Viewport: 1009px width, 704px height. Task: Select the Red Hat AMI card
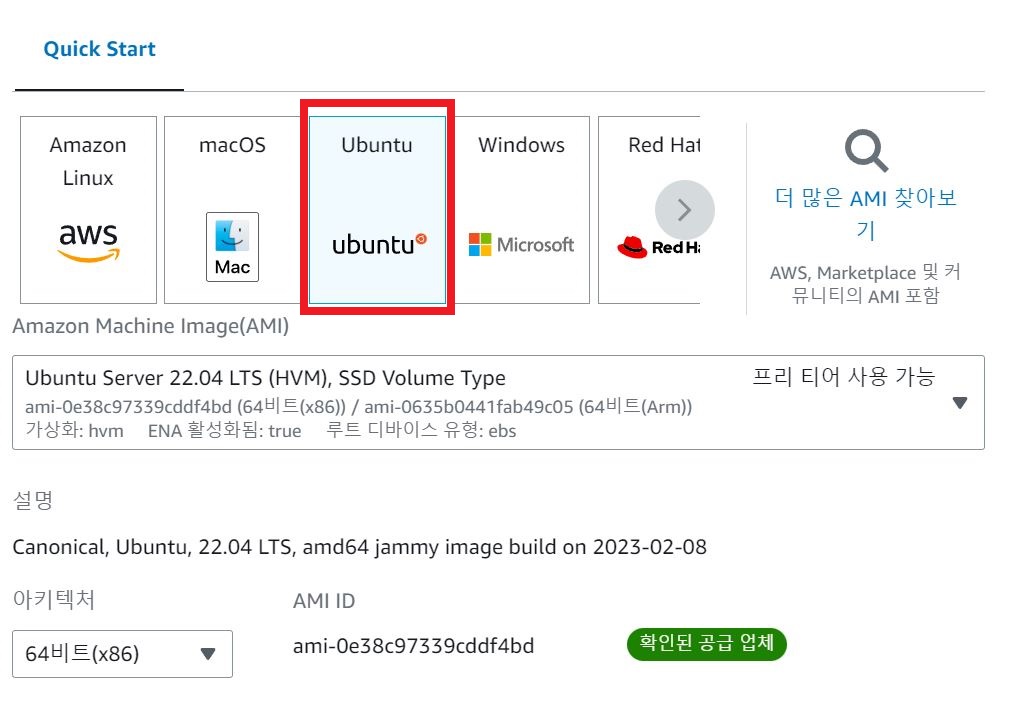click(649, 210)
